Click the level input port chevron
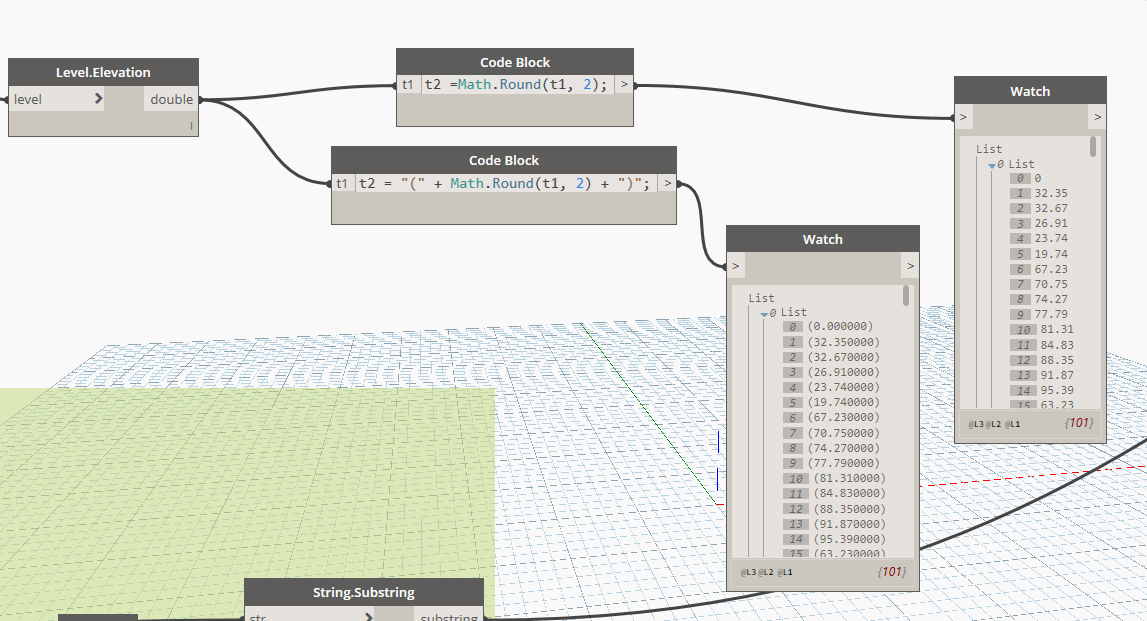 click(x=98, y=99)
